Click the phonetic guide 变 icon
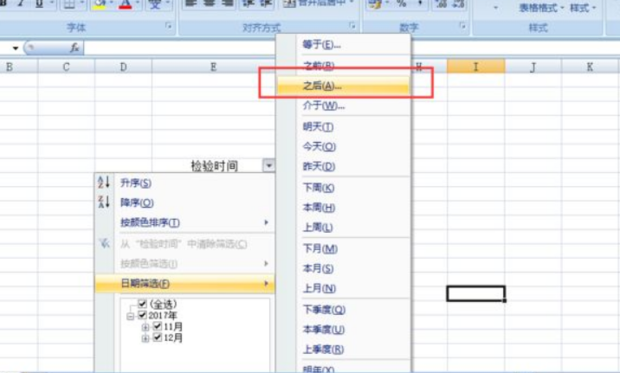This screenshot has height=373, width=620. pyautogui.click(x=155, y=4)
